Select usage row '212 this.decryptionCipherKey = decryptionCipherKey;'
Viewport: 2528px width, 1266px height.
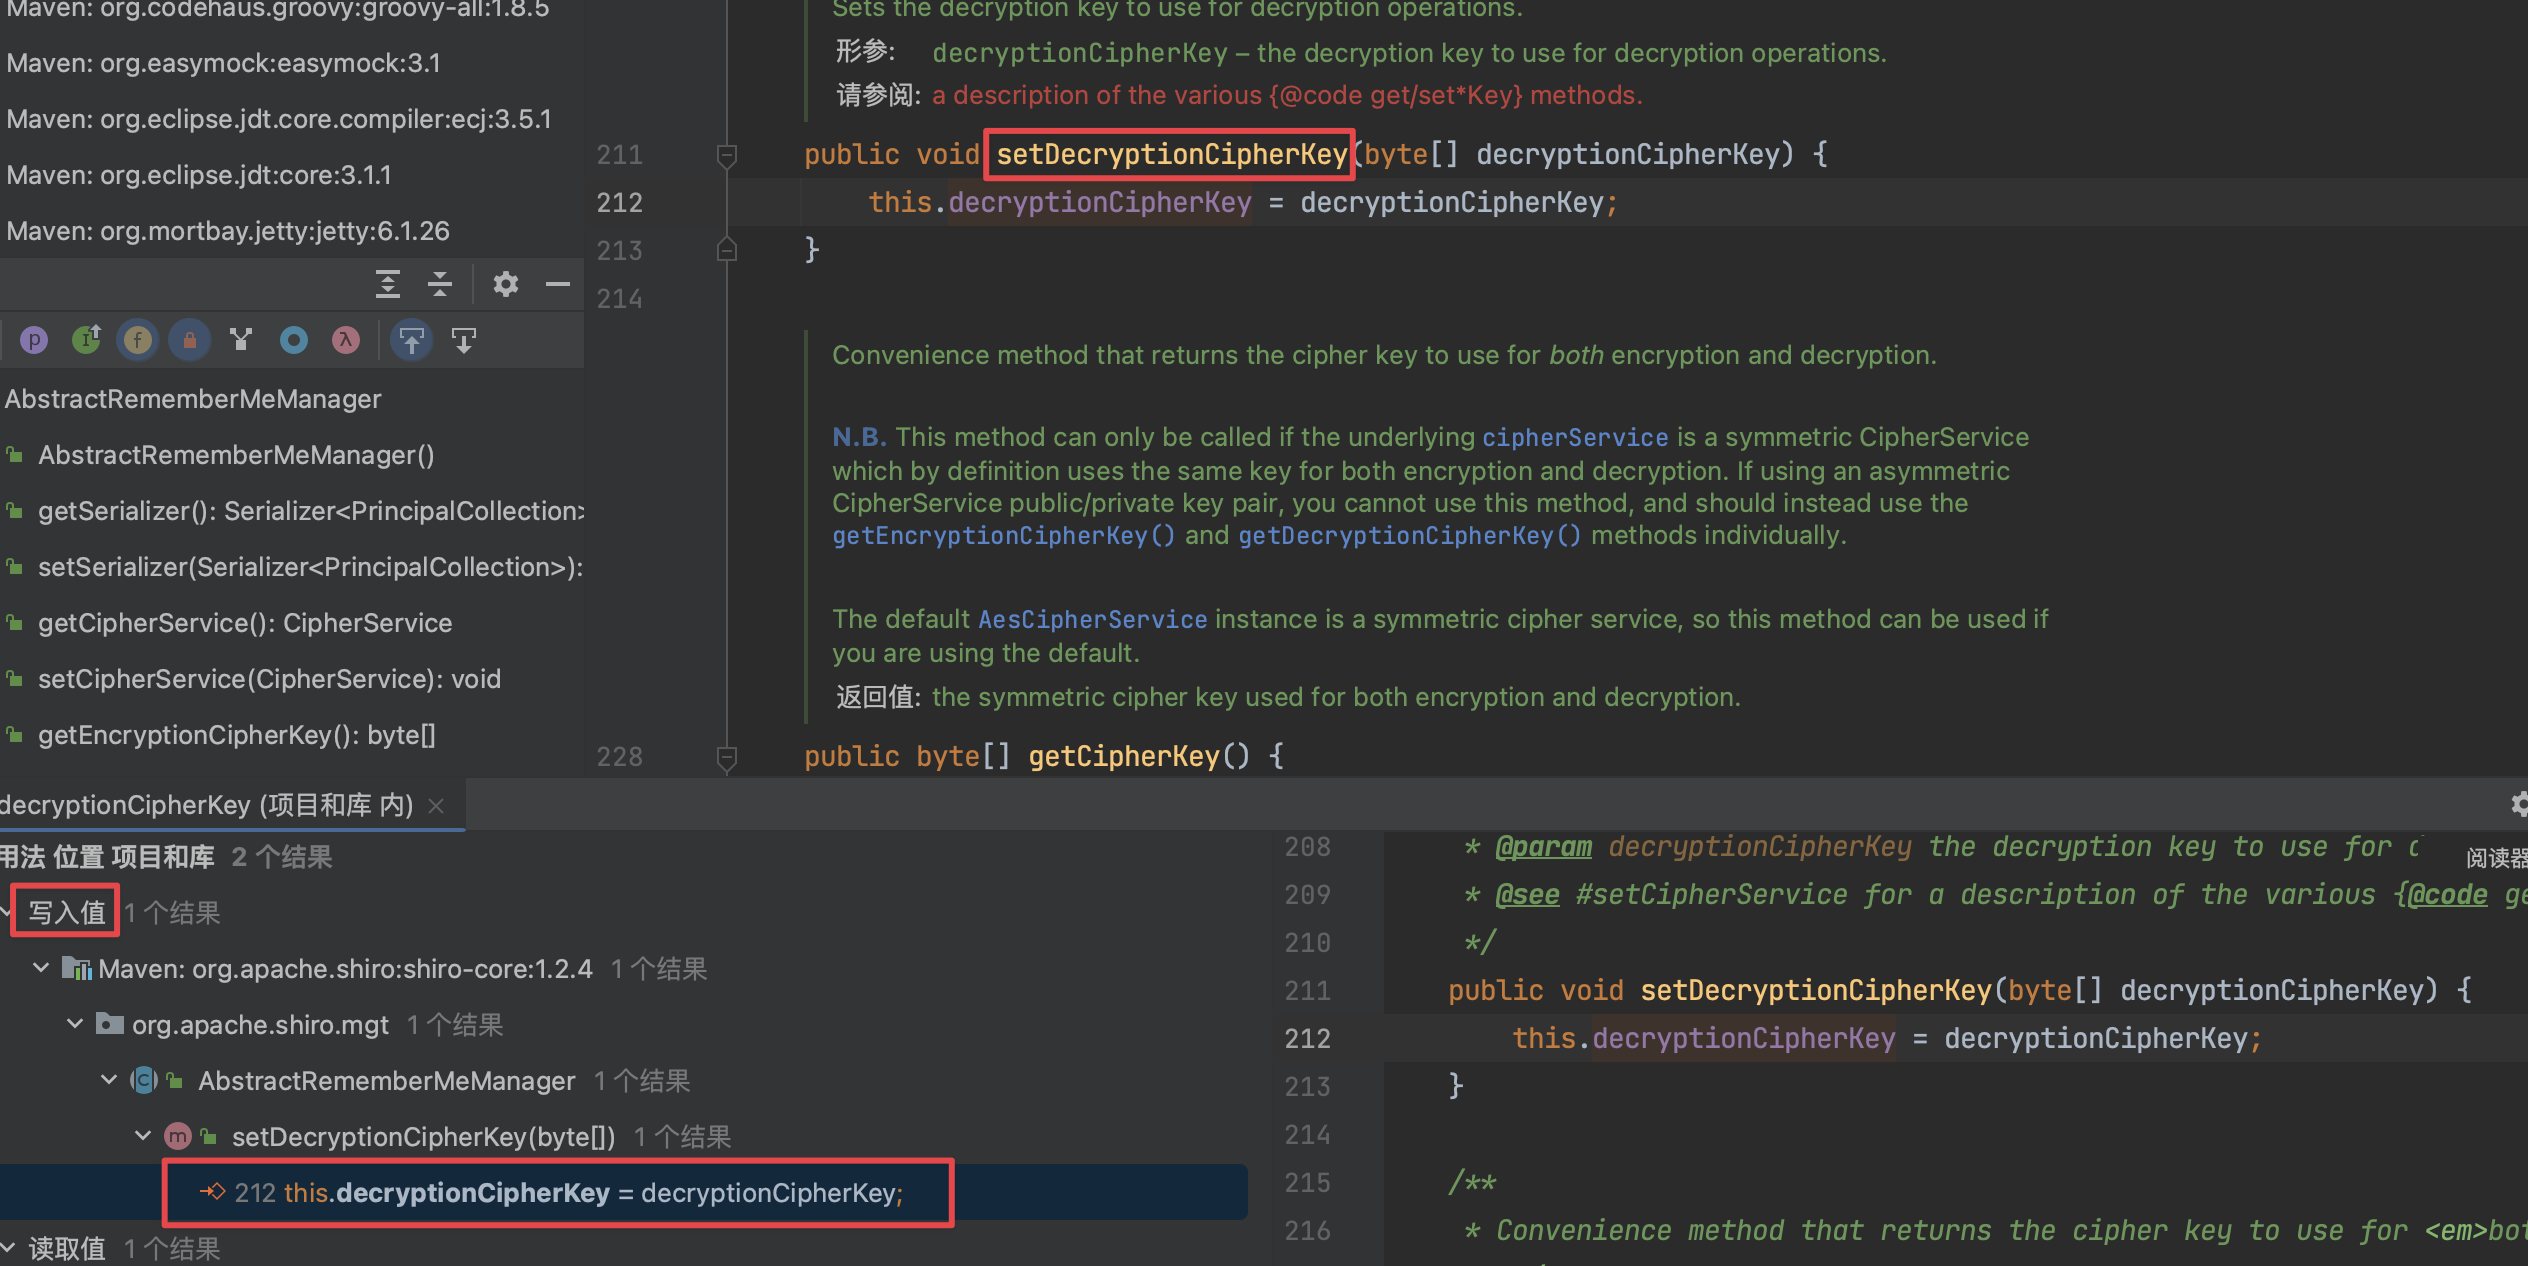[624, 1192]
